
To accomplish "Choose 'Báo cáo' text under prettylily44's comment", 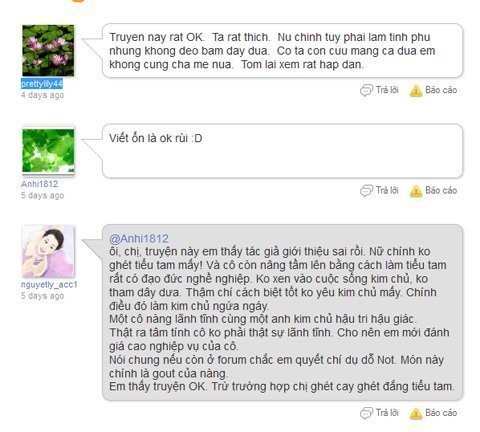I will (441, 90).
